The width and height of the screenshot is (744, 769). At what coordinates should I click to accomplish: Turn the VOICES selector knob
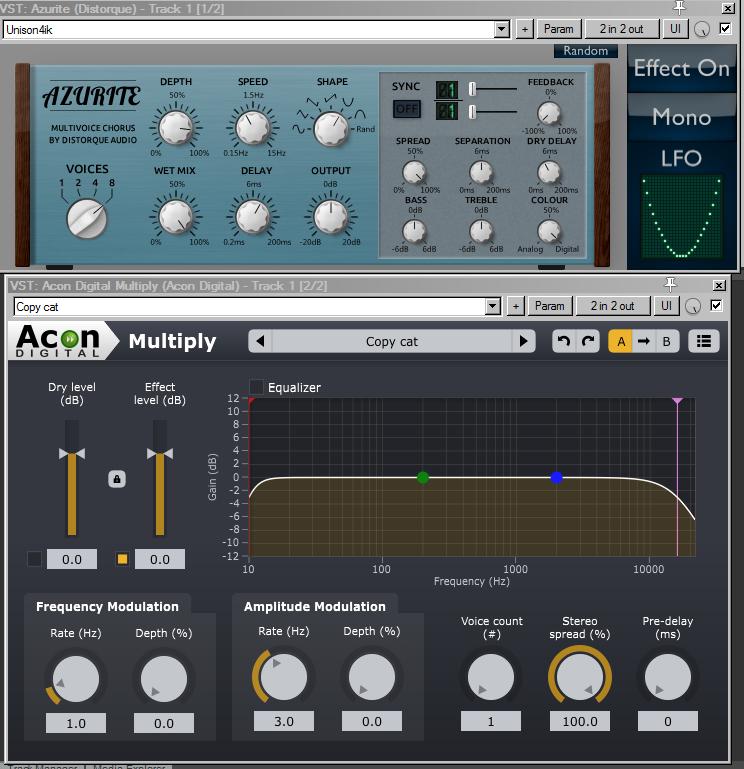click(87, 219)
